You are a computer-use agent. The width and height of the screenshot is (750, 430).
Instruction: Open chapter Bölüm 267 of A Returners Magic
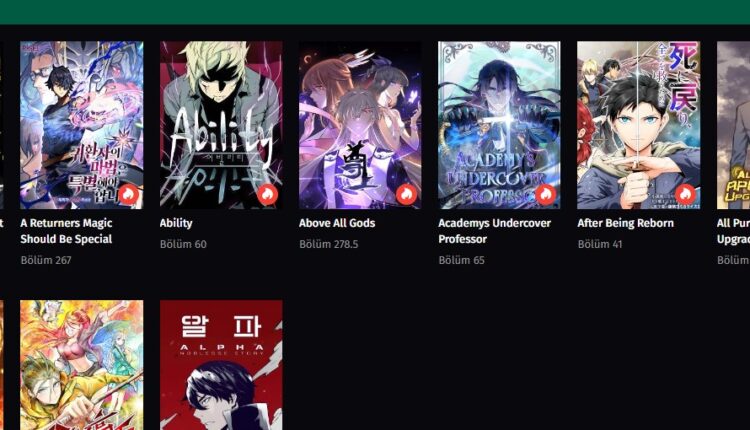[46, 260]
